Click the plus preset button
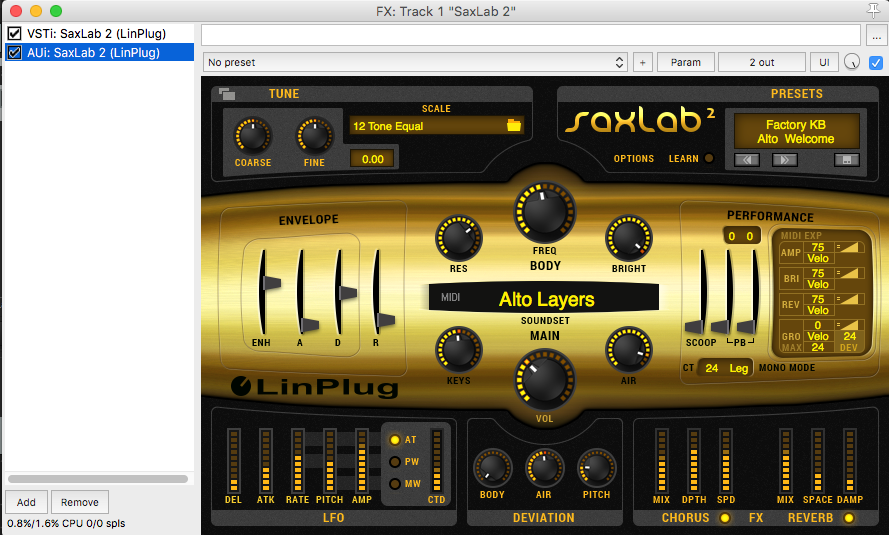The image size is (889, 535). tap(642, 62)
